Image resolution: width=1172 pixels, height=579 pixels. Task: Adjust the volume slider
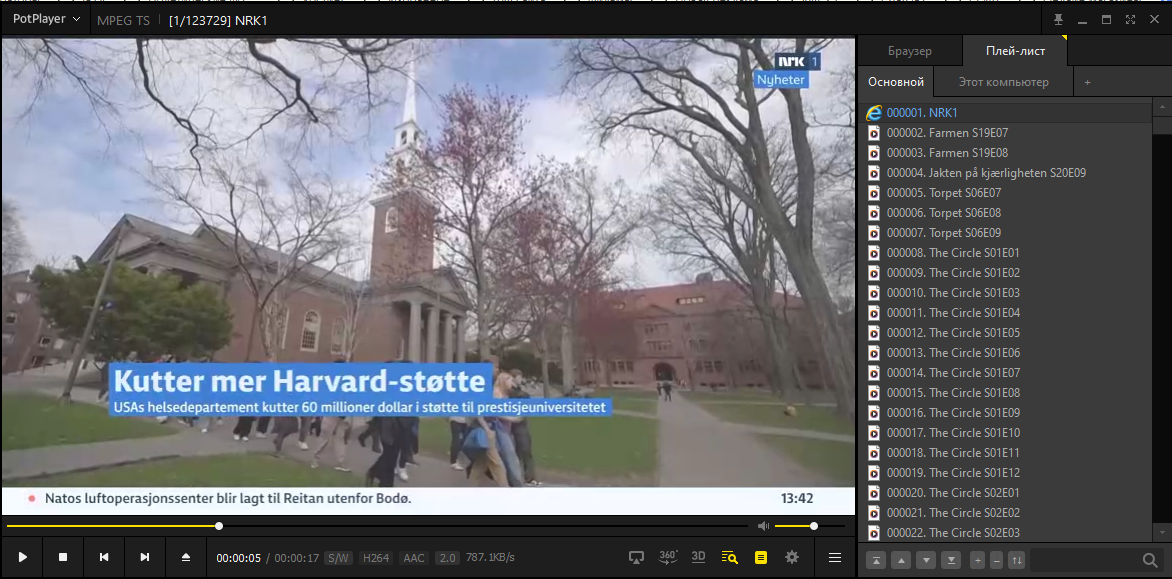click(810, 526)
